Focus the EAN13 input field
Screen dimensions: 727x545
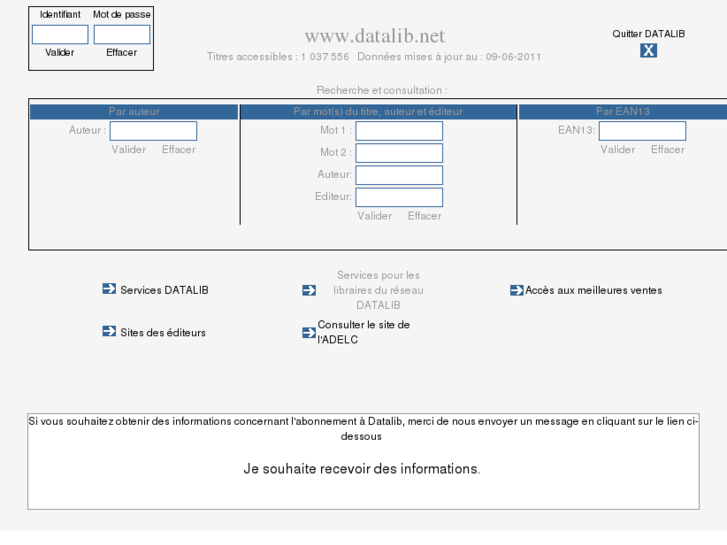click(x=643, y=131)
